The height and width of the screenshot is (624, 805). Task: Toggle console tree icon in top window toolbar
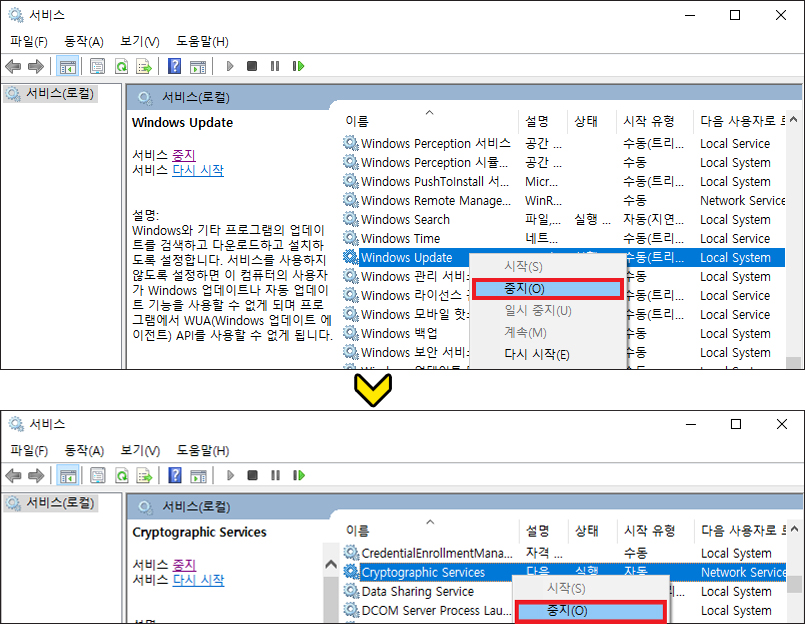68,66
